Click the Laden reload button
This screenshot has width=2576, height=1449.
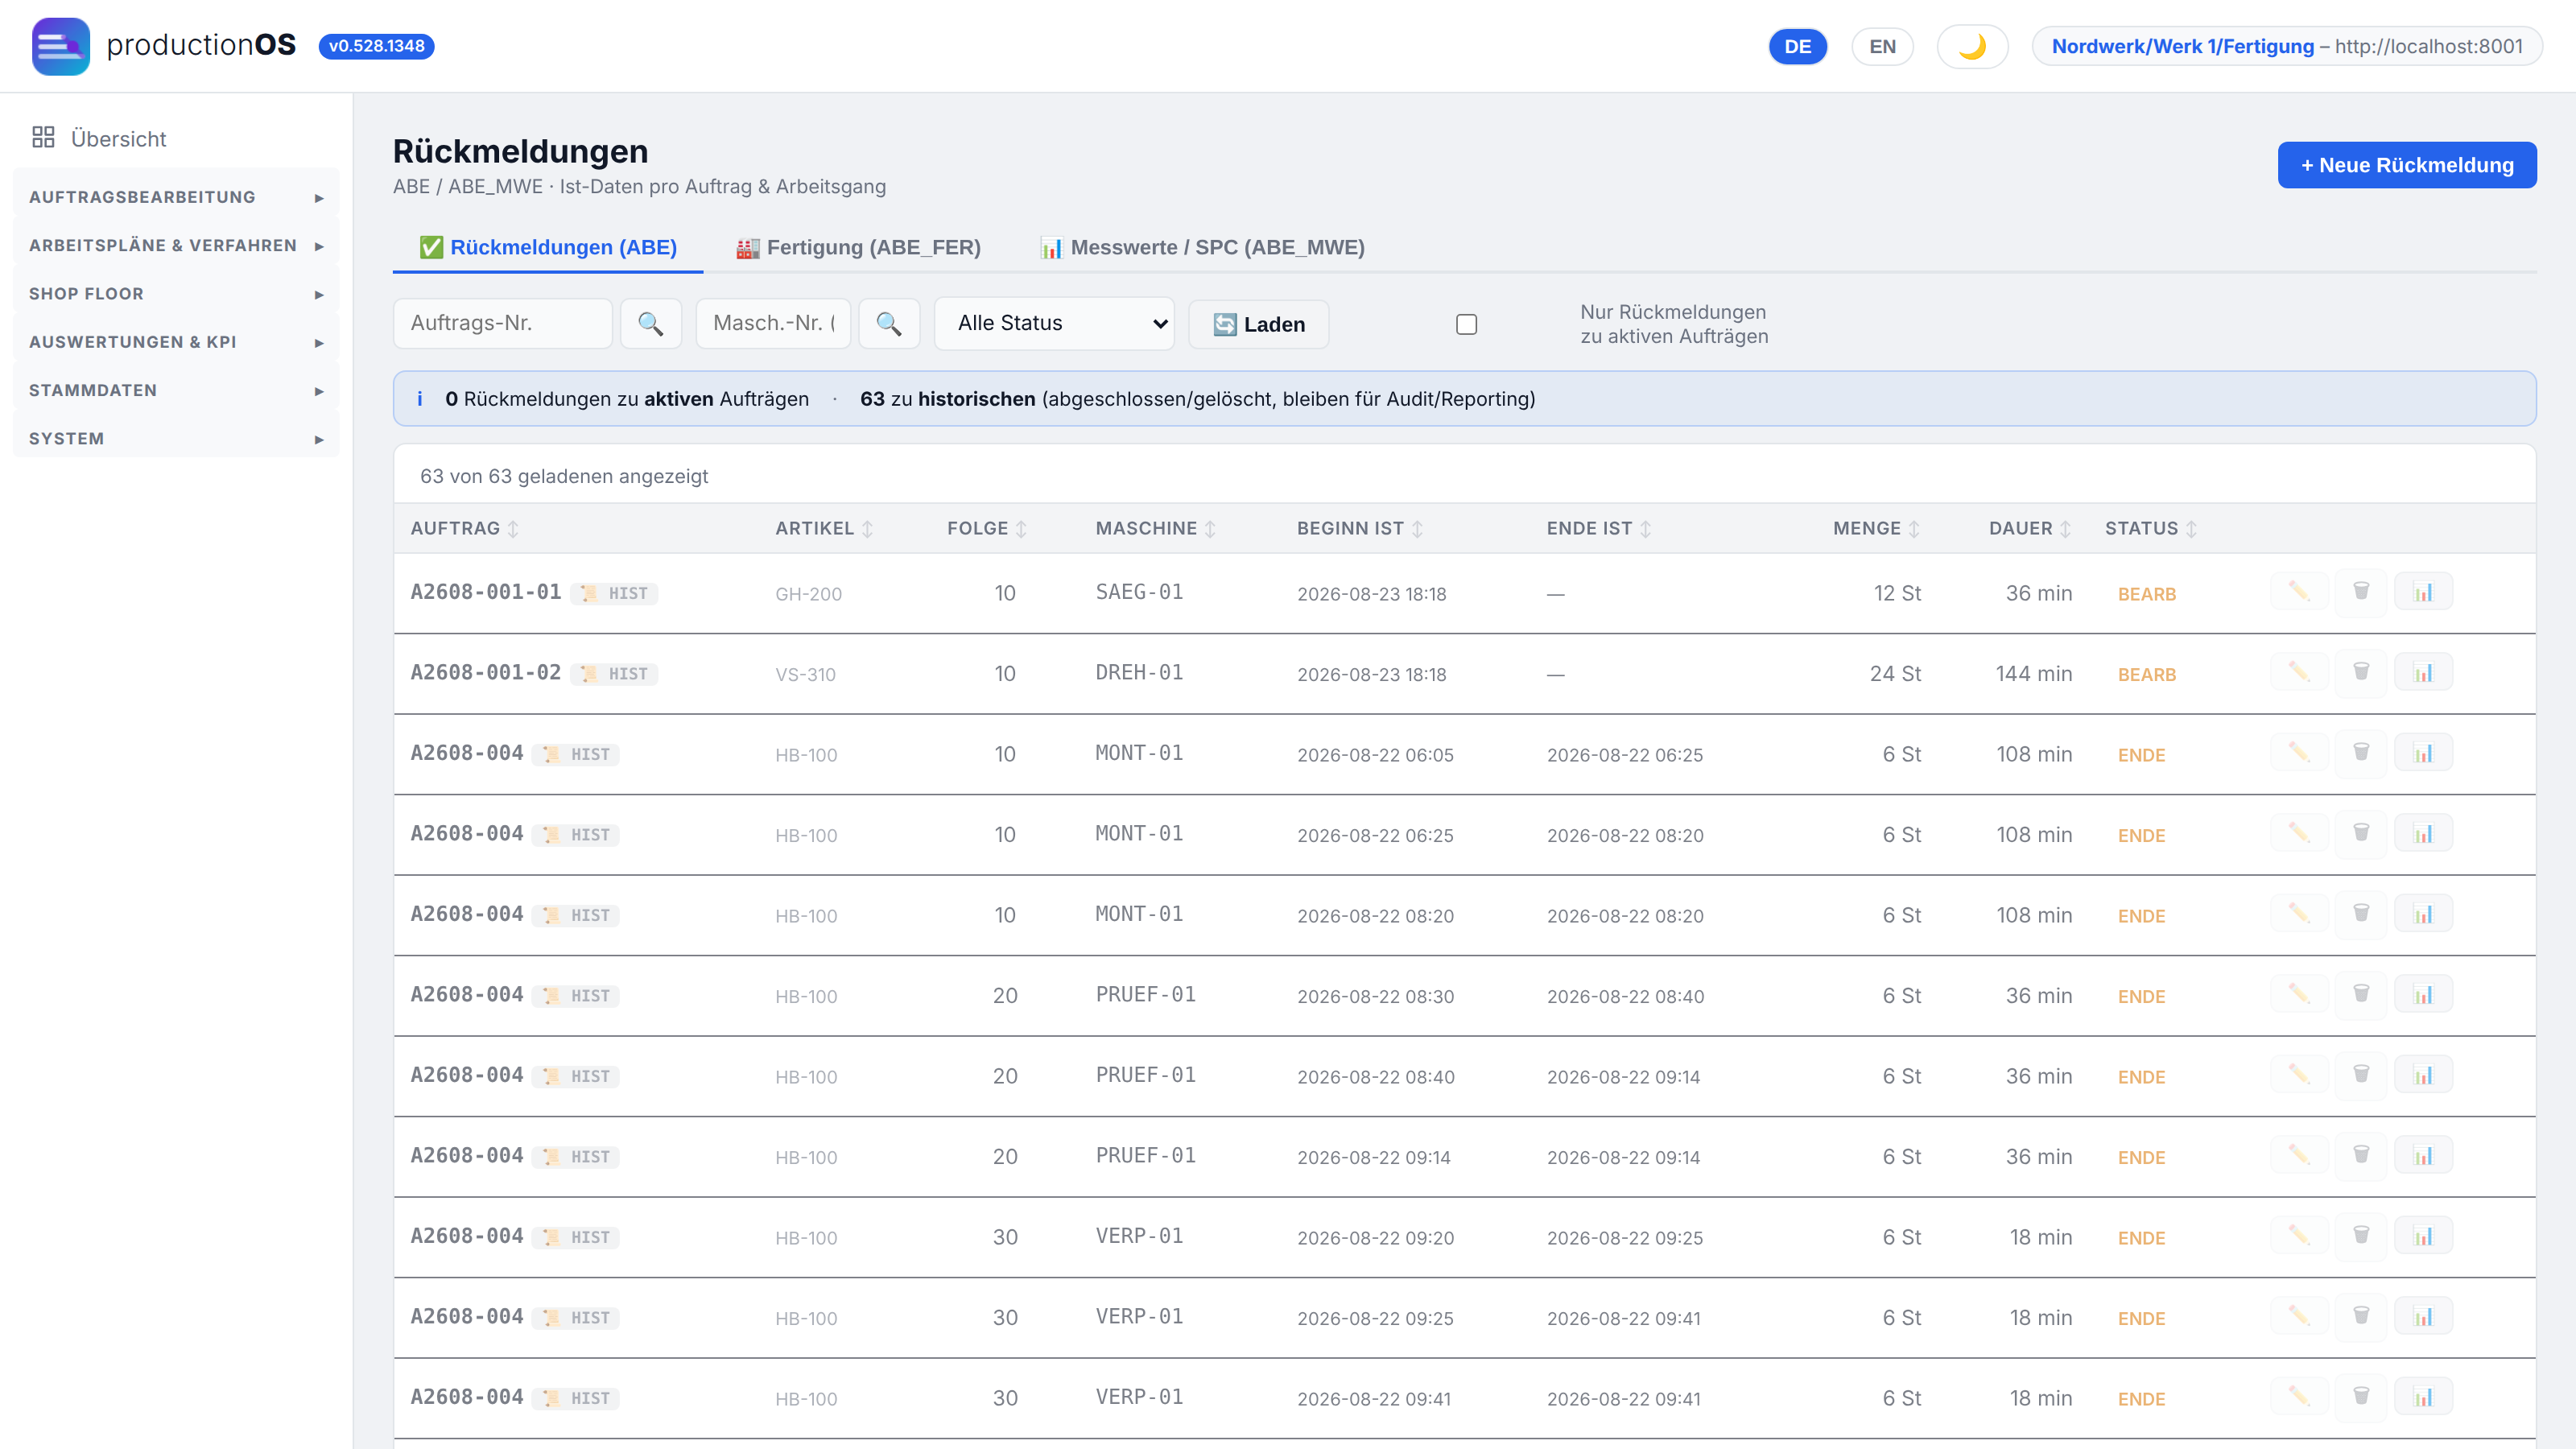(x=1258, y=324)
